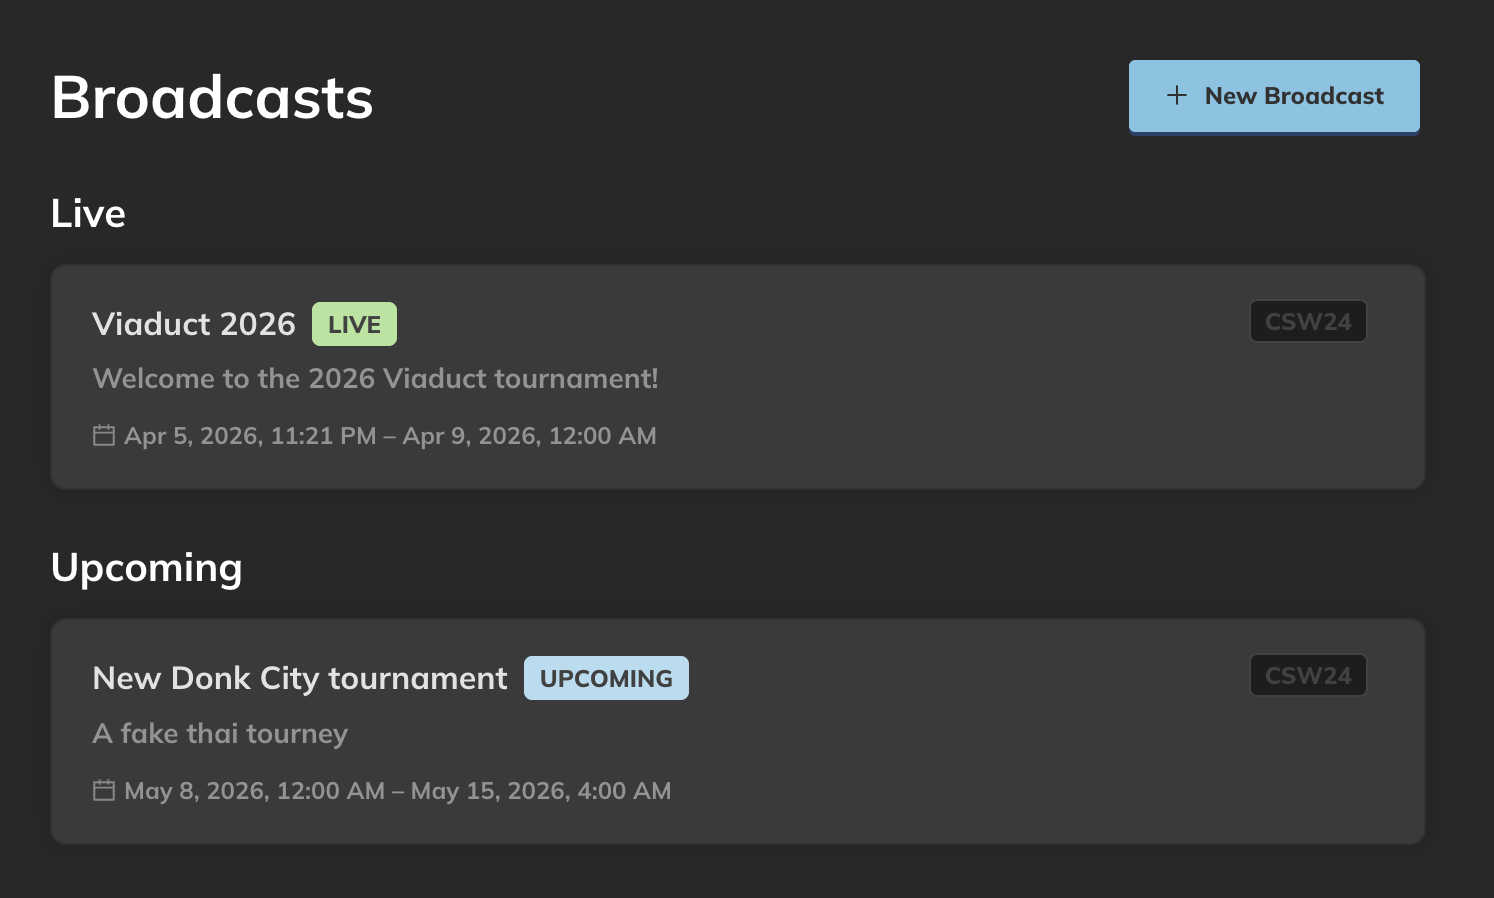This screenshot has width=1494, height=898.
Task: Click the May 8 schedule text on upcoming card
Action: click(x=397, y=790)
